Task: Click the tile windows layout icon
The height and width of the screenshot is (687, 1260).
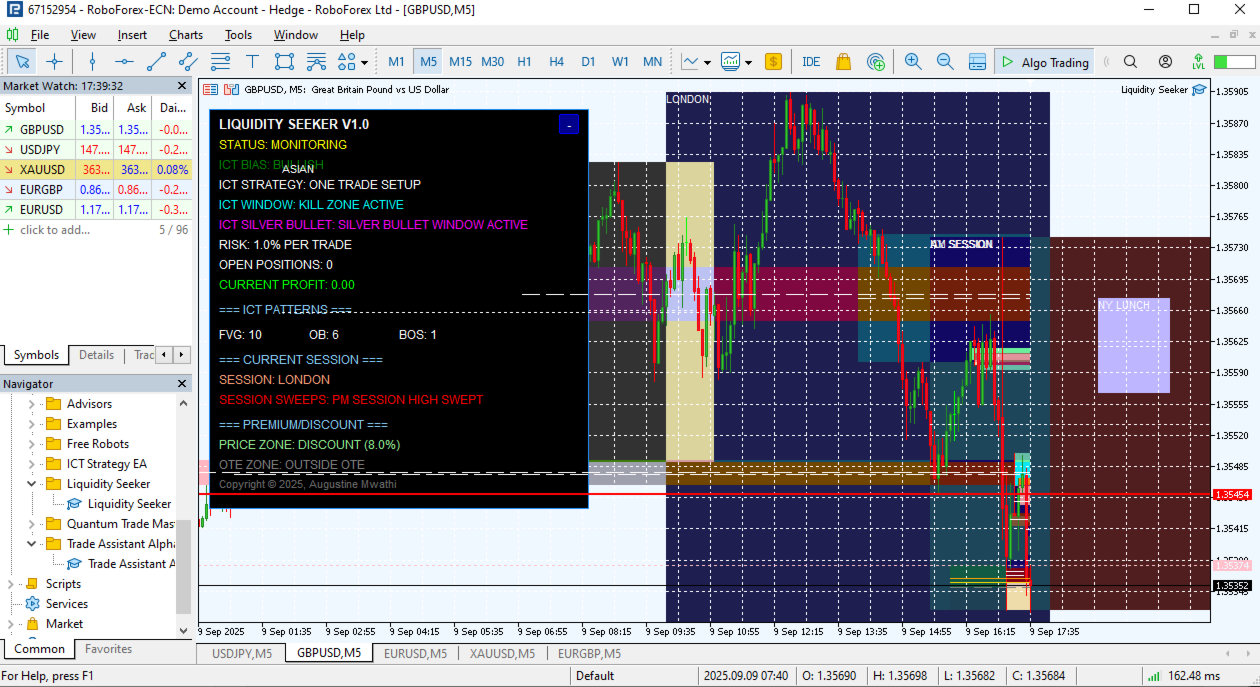Action: click(x=977, y=61)
